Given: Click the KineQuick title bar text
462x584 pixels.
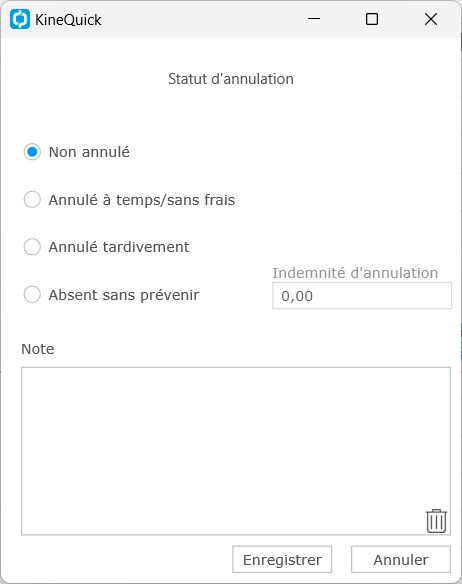Looking at the screenshot, I should pyautogui.click(x=68, y=20).
